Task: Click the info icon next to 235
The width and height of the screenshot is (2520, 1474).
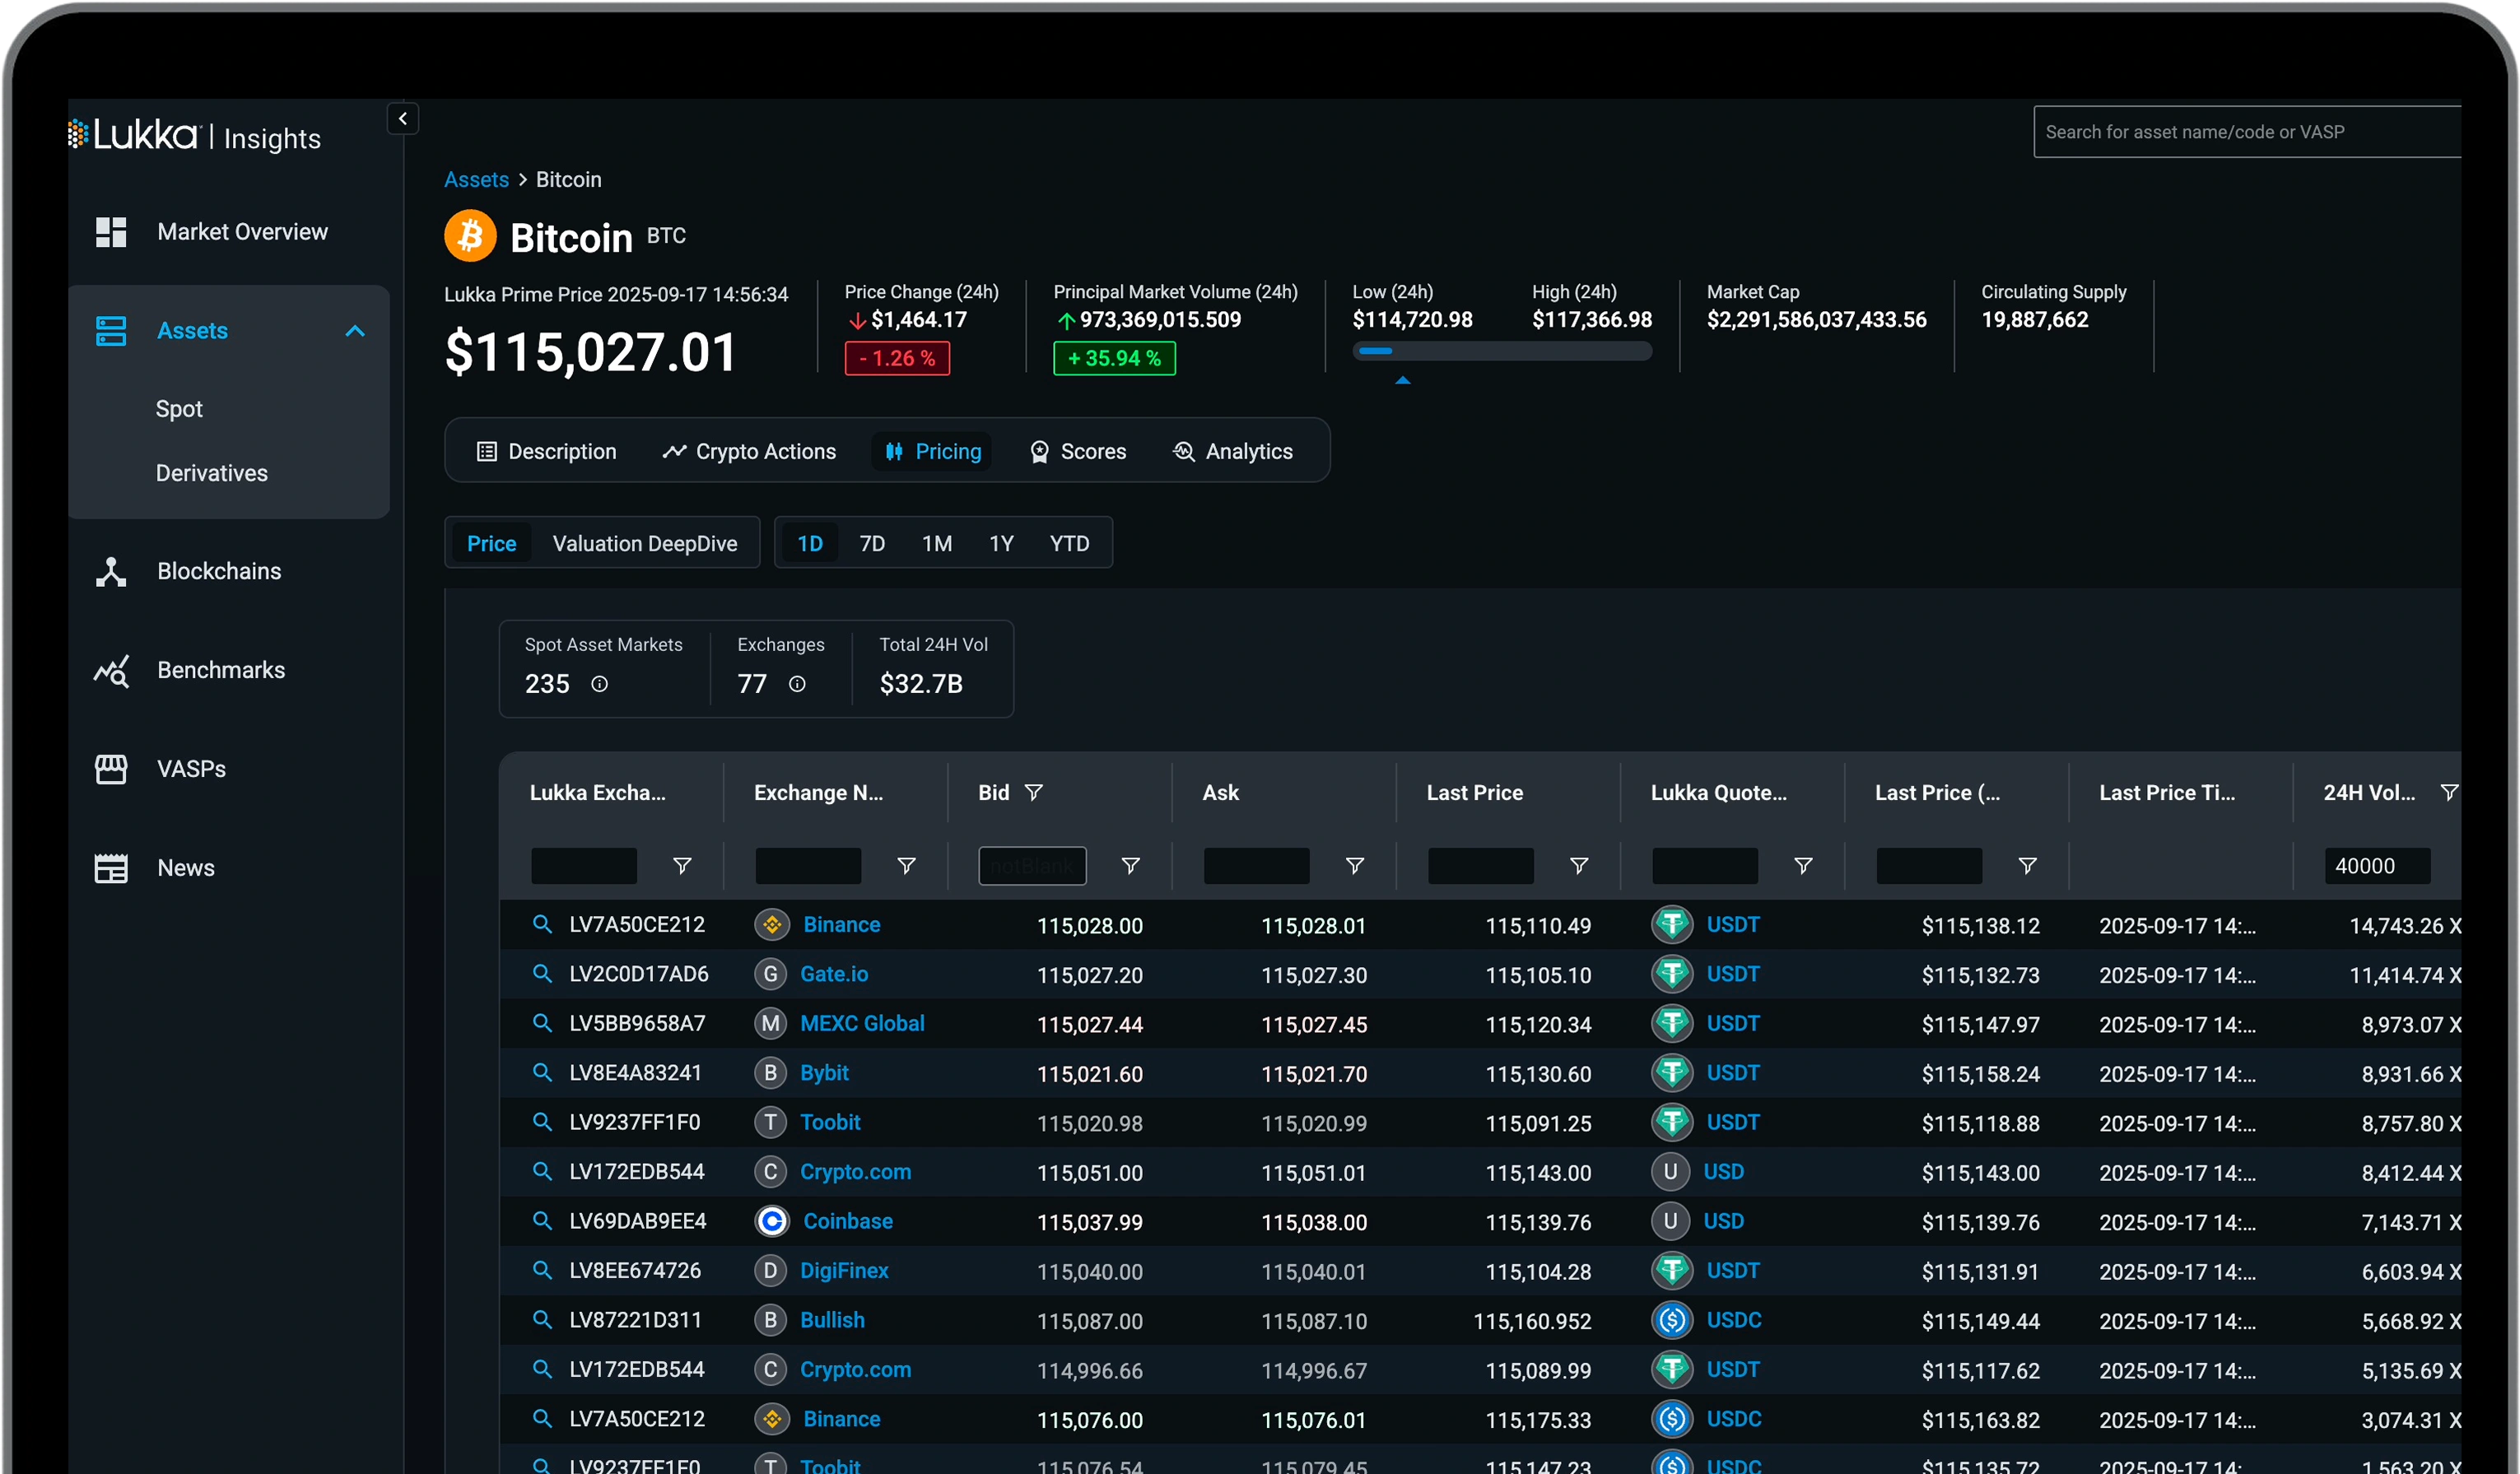Action: point(599,684)
